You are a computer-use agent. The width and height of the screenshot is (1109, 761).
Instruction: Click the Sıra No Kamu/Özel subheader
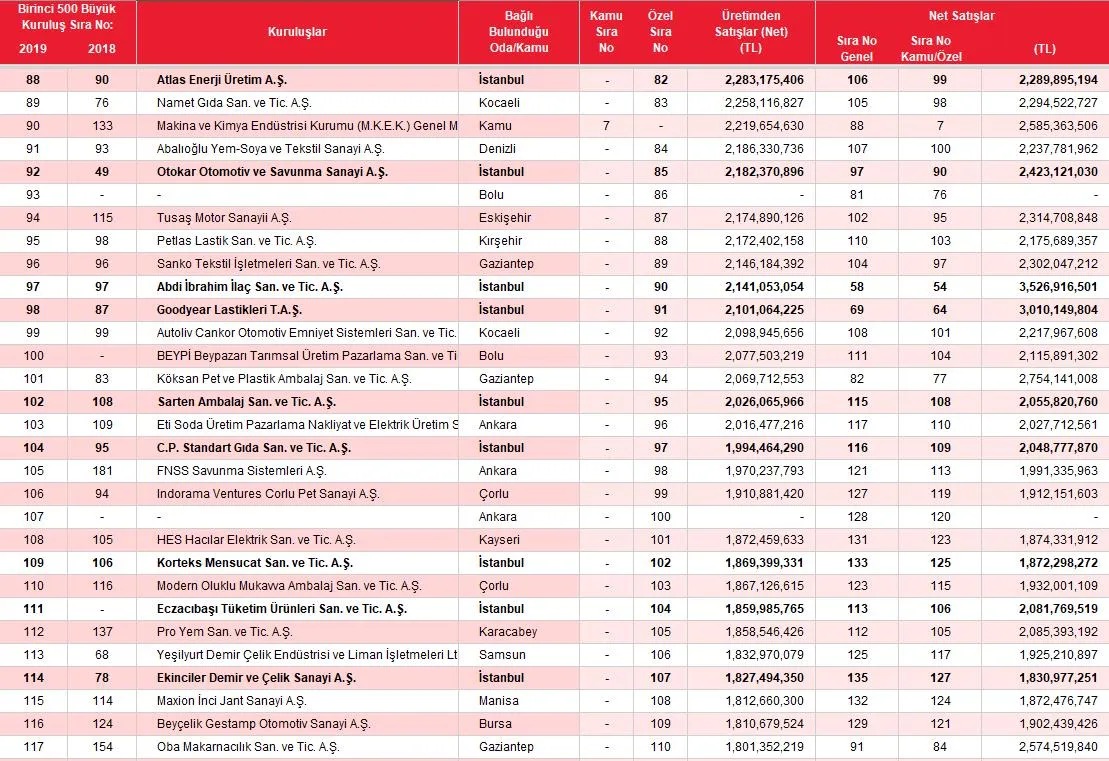click(931, 48)
